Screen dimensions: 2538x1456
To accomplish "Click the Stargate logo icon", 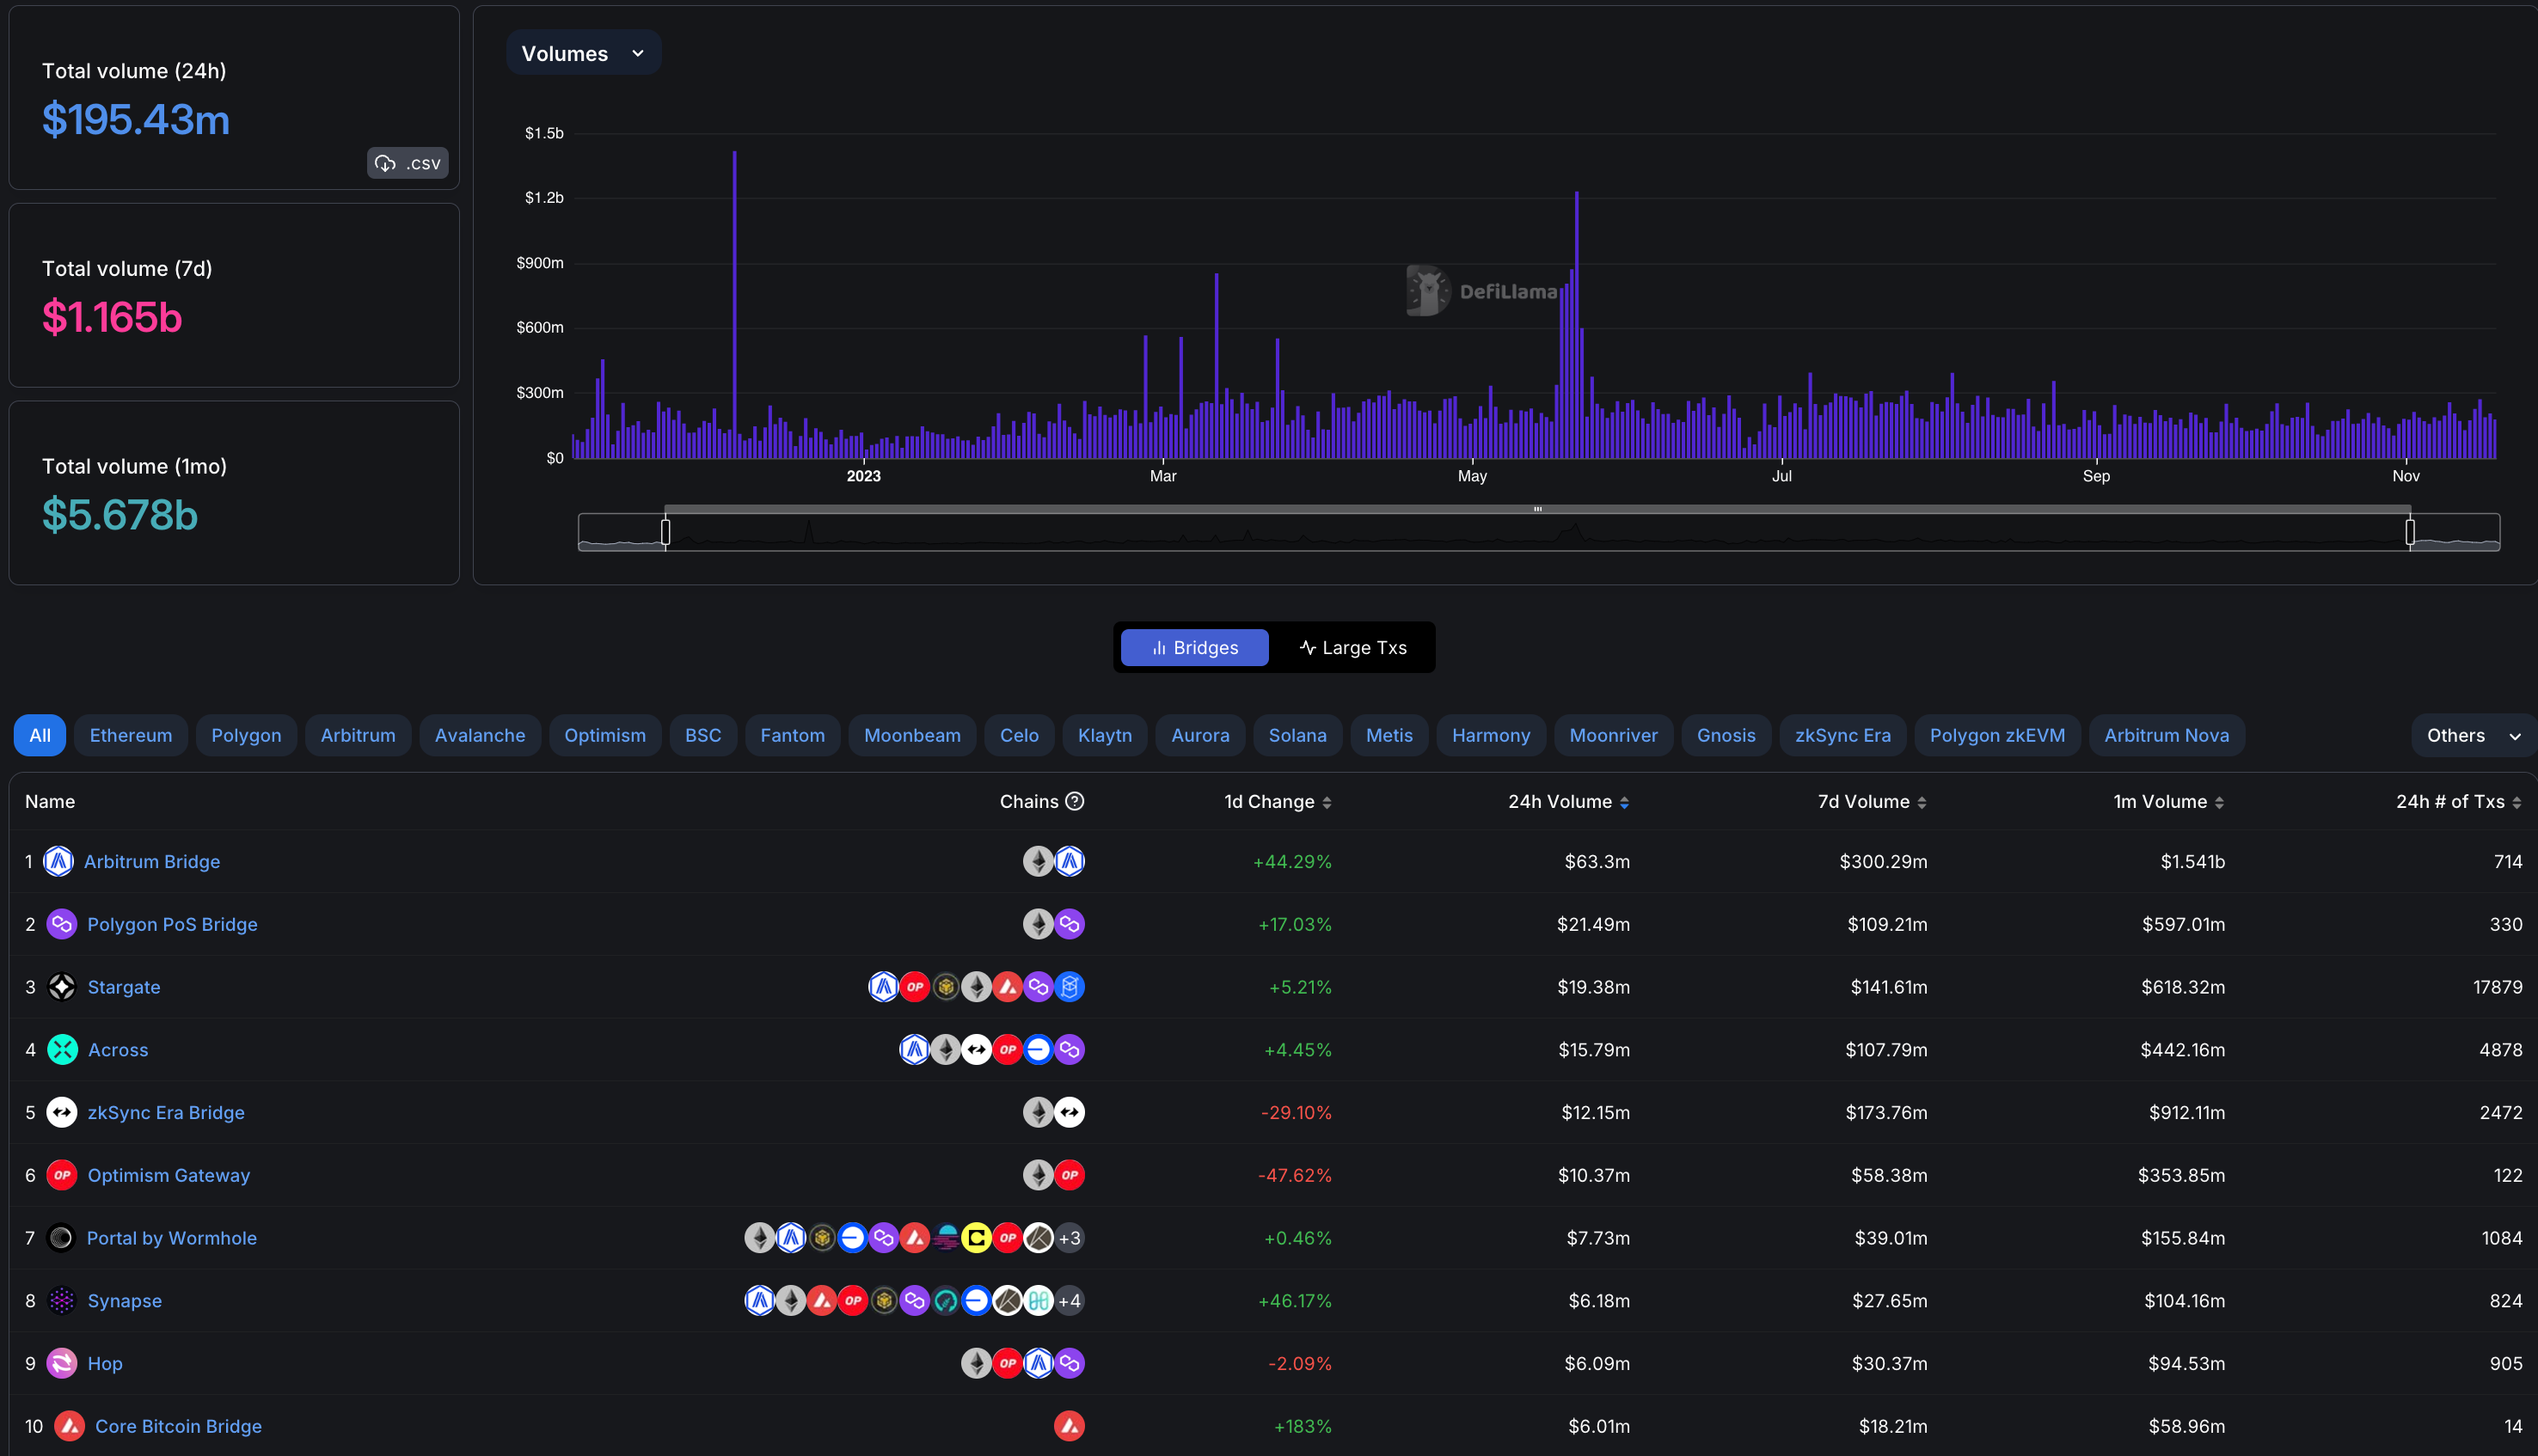I will [x=62, y=987].
